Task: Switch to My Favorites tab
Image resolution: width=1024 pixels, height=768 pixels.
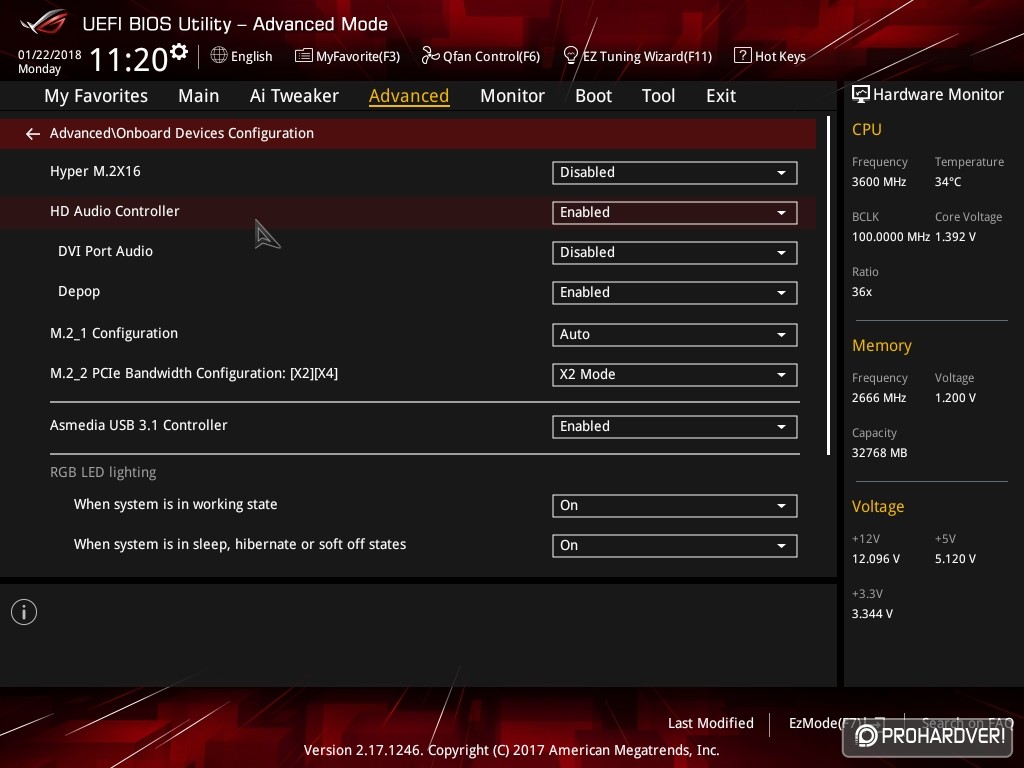Action: pos(96,96)
